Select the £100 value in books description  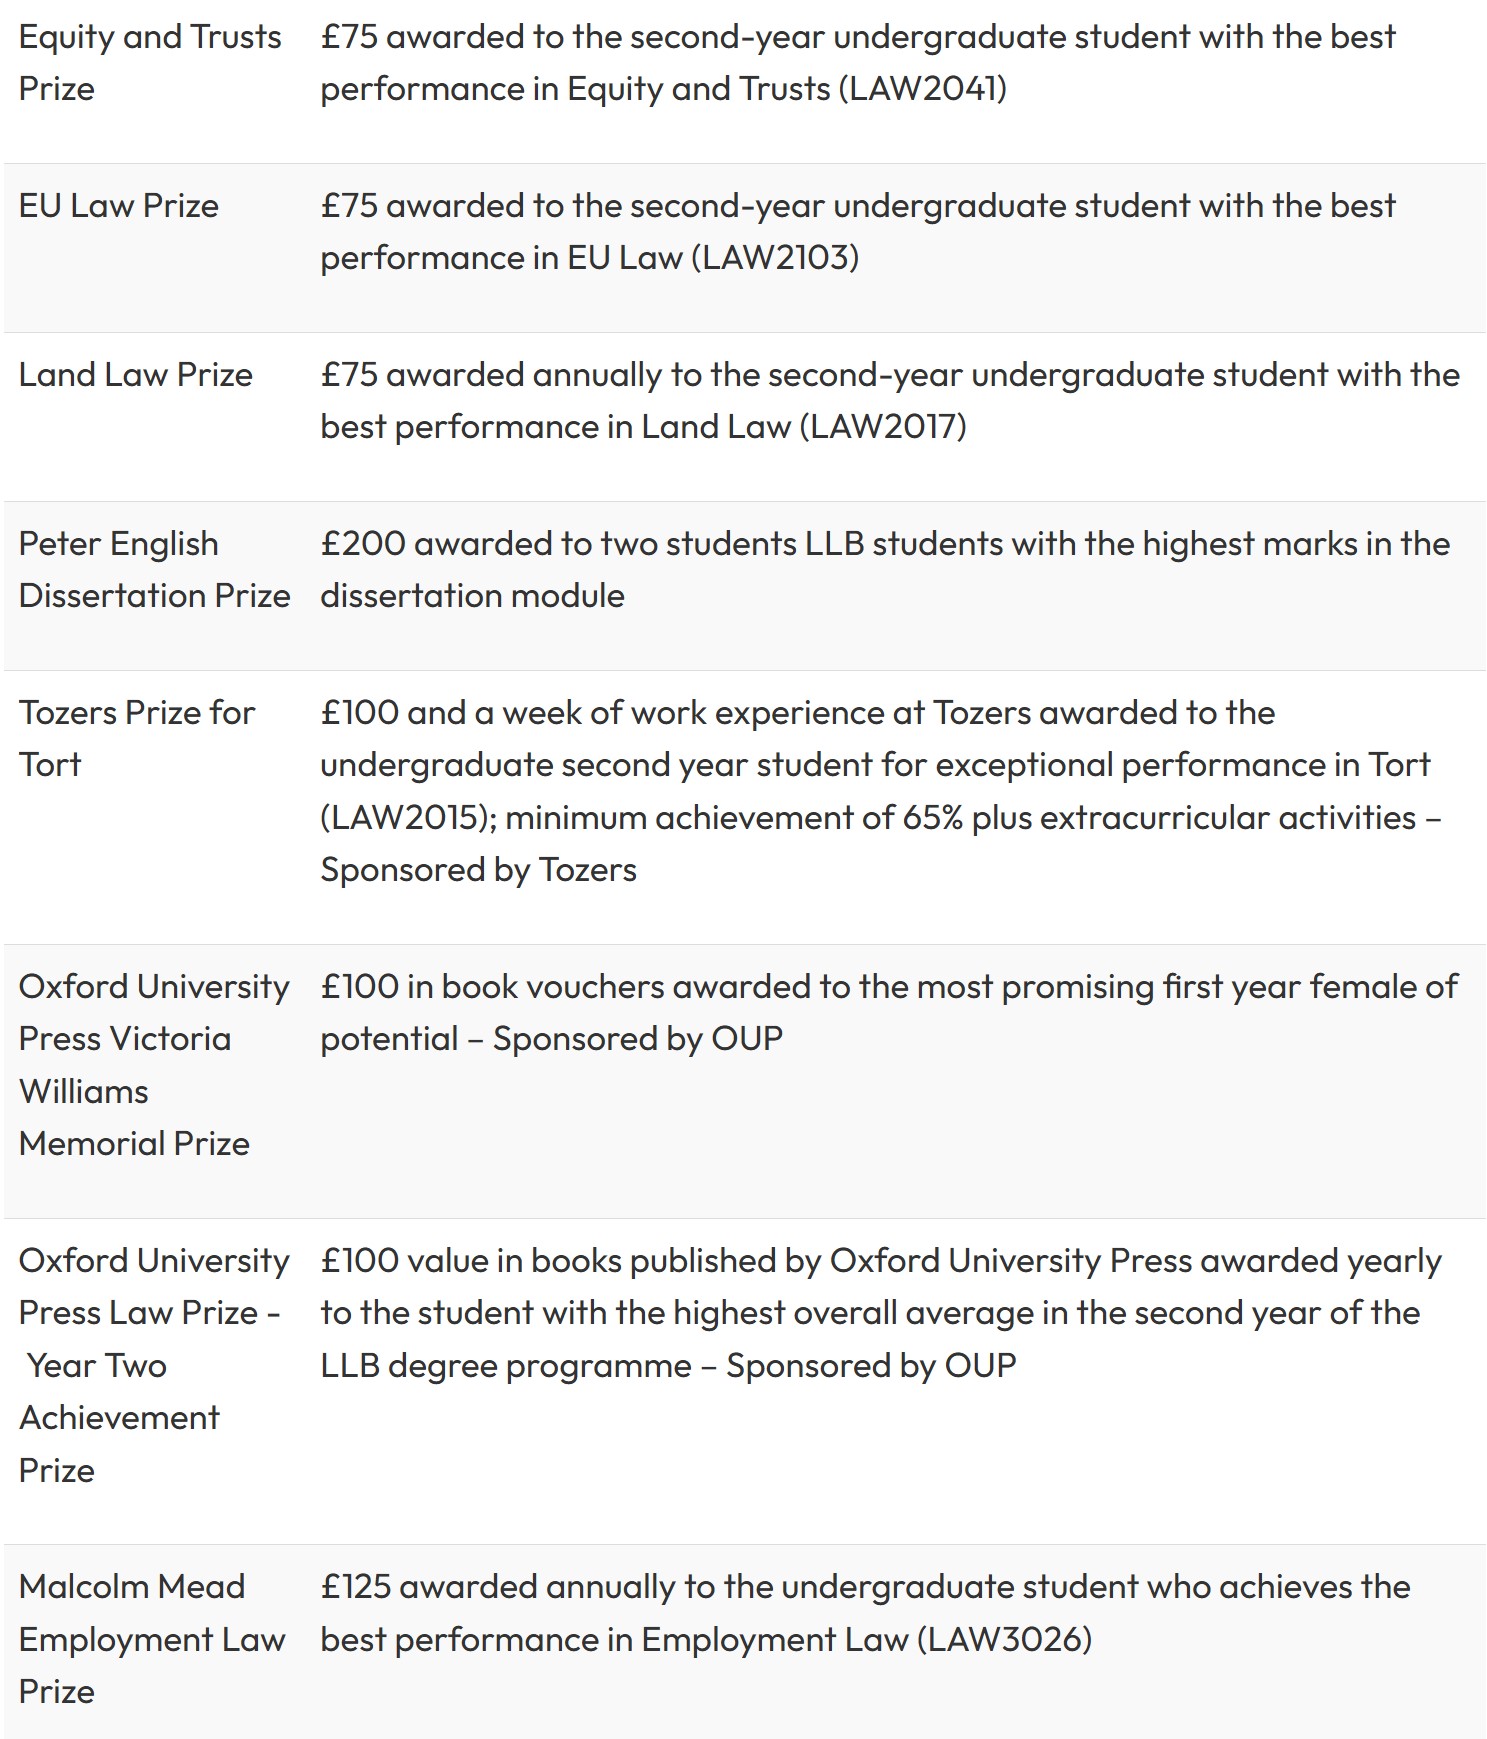(881, 1313)
